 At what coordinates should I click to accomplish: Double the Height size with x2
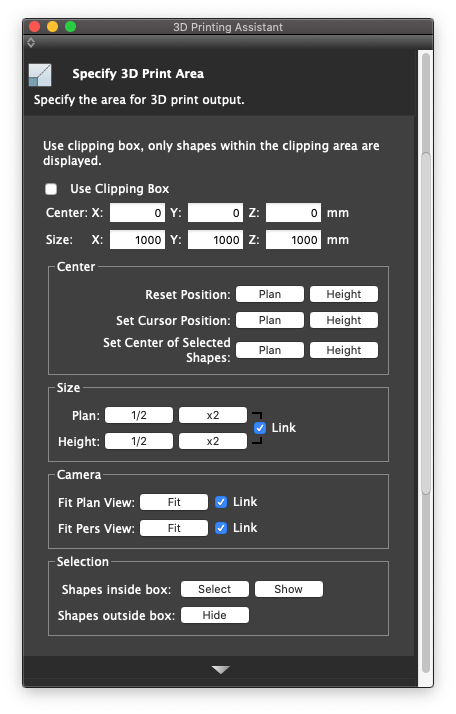[213, 441]
